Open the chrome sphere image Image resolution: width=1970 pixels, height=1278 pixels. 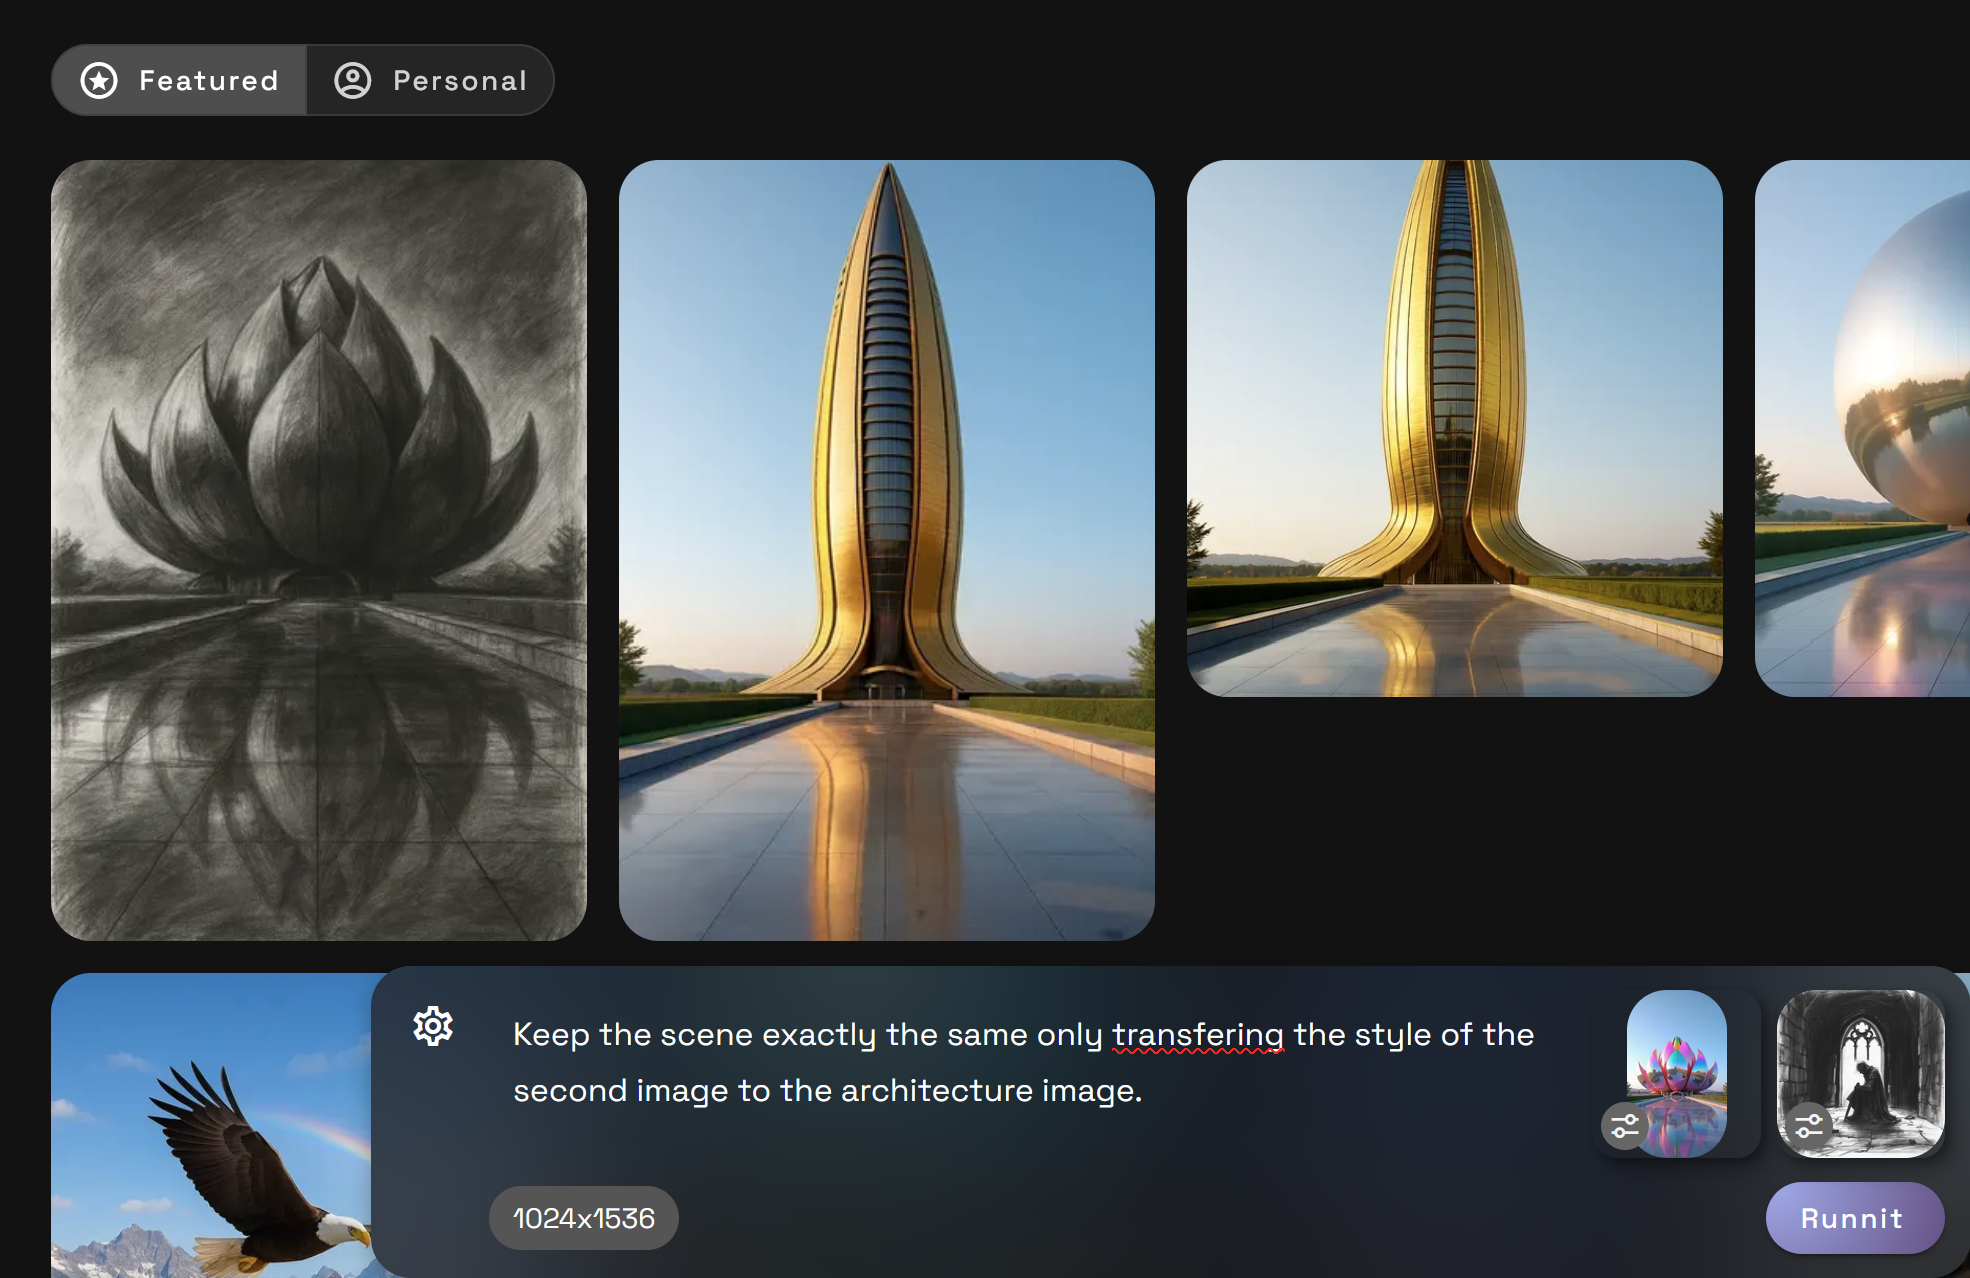(x=1862, y=428)
